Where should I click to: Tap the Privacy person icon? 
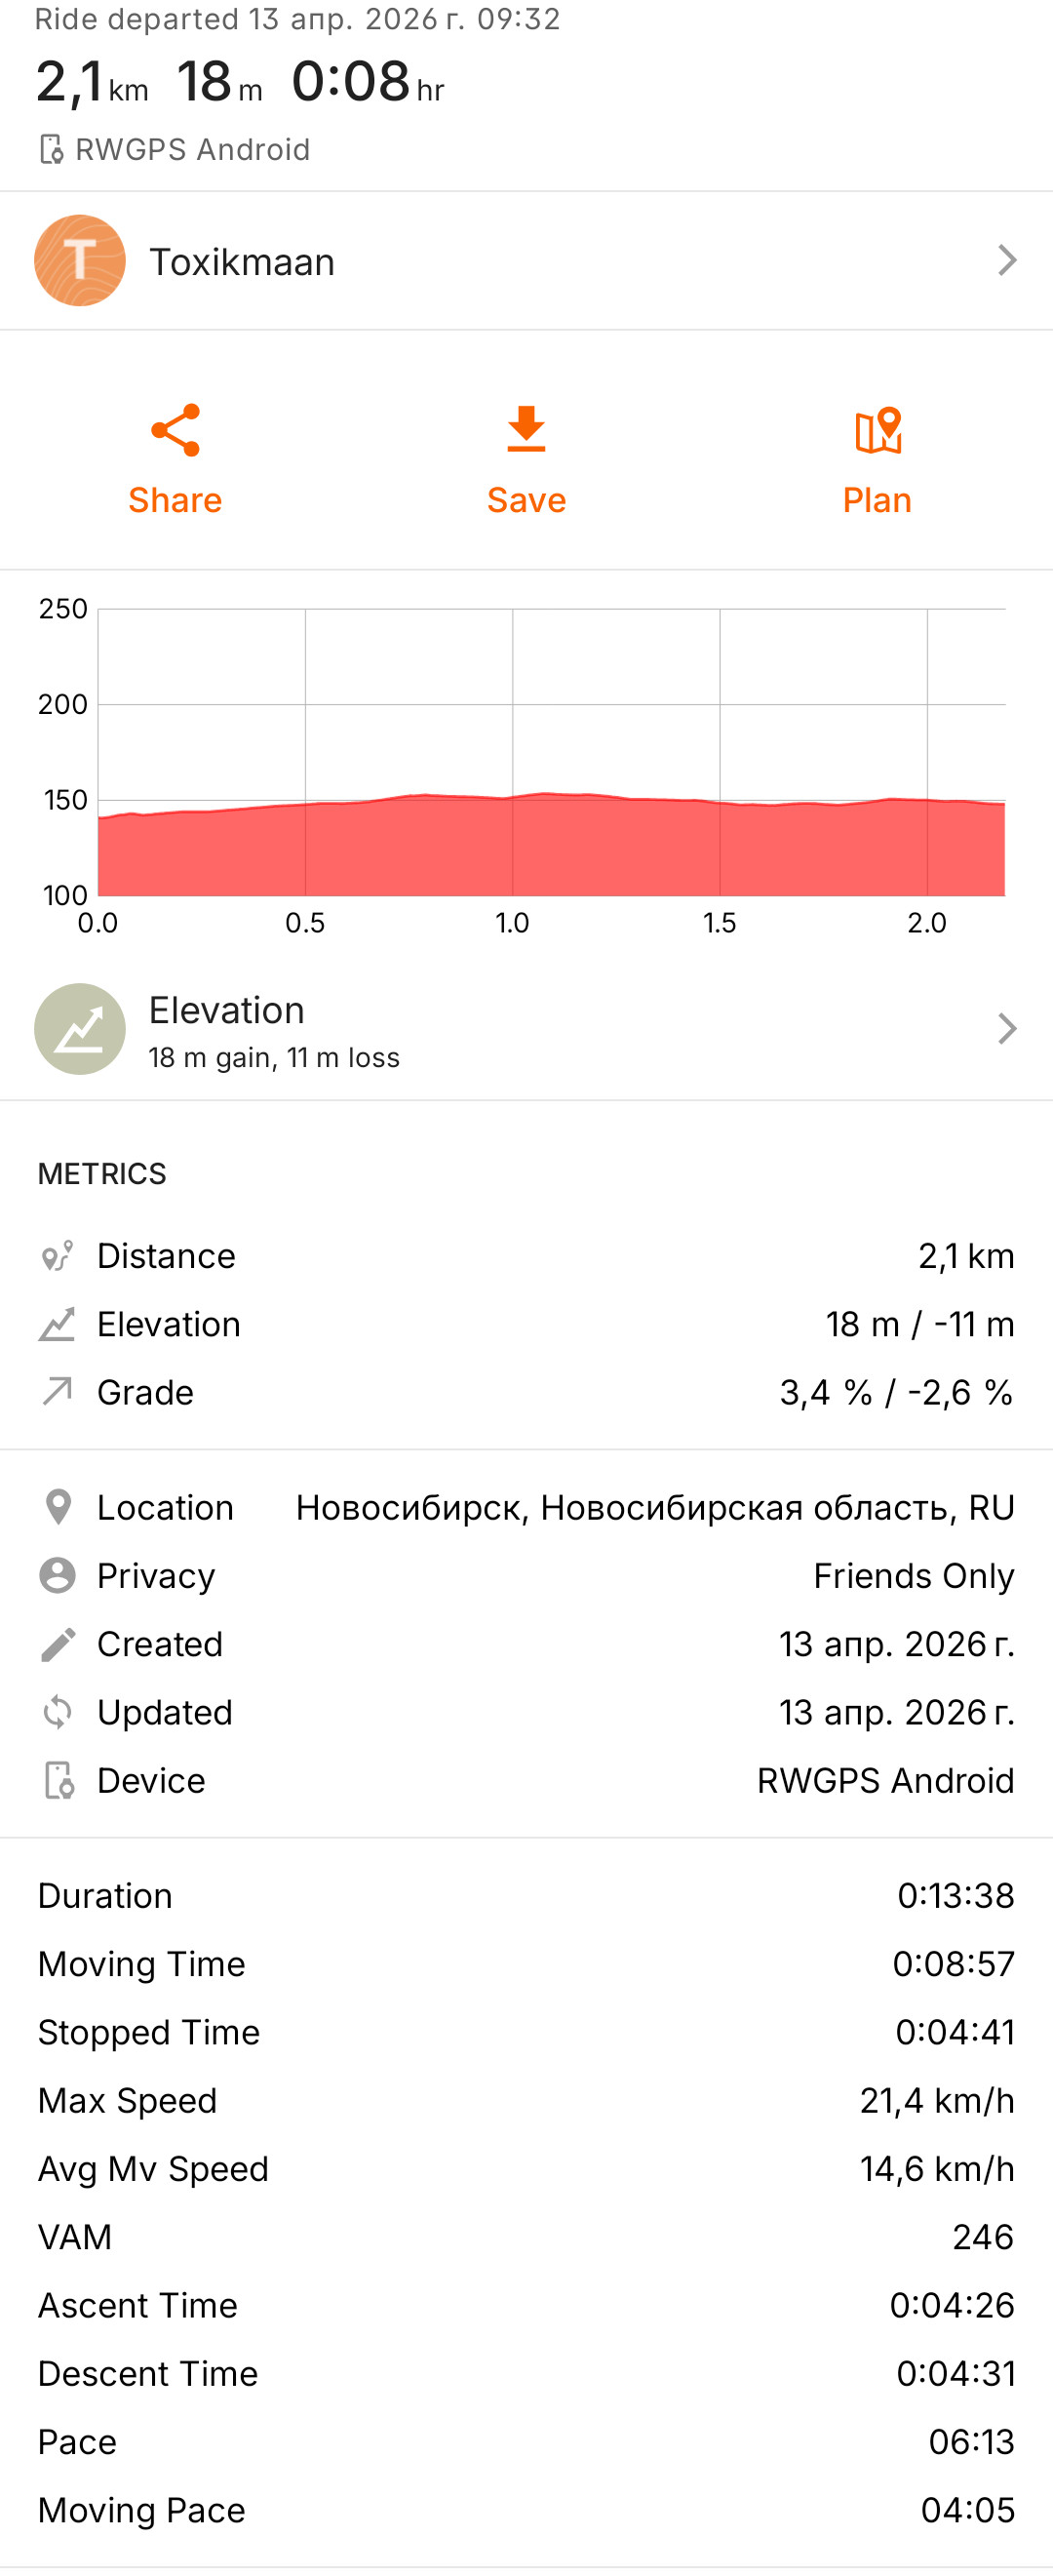[57, 1575]
